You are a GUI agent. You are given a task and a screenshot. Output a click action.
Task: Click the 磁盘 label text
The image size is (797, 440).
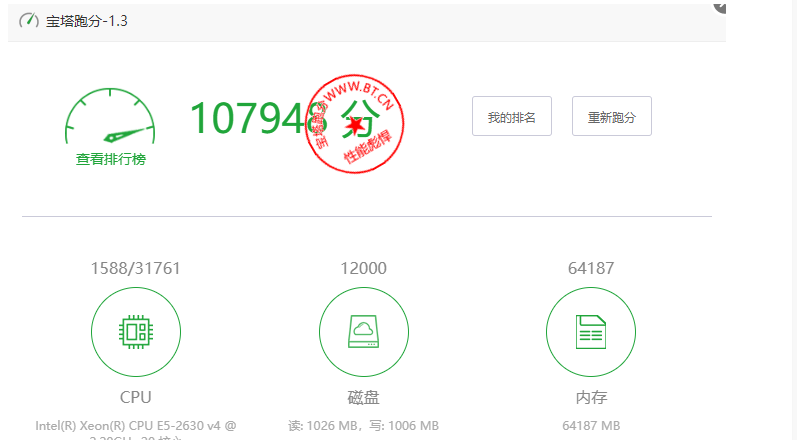(363, 397)
